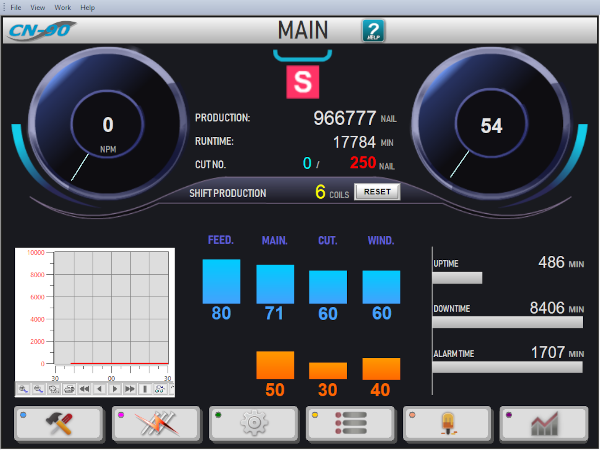The image size is (600, 450).
Task: Click the CUT. column label
Action: click(x=328, y=241)
